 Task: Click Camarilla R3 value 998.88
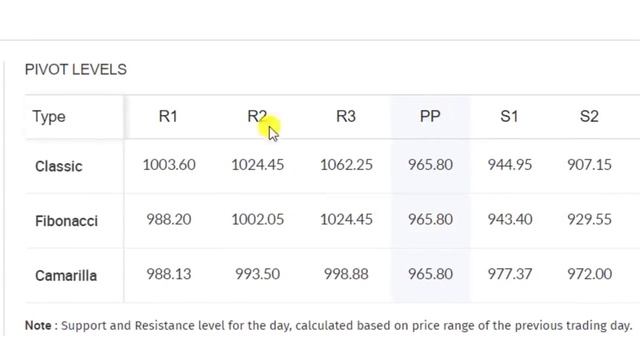point(346,274)
